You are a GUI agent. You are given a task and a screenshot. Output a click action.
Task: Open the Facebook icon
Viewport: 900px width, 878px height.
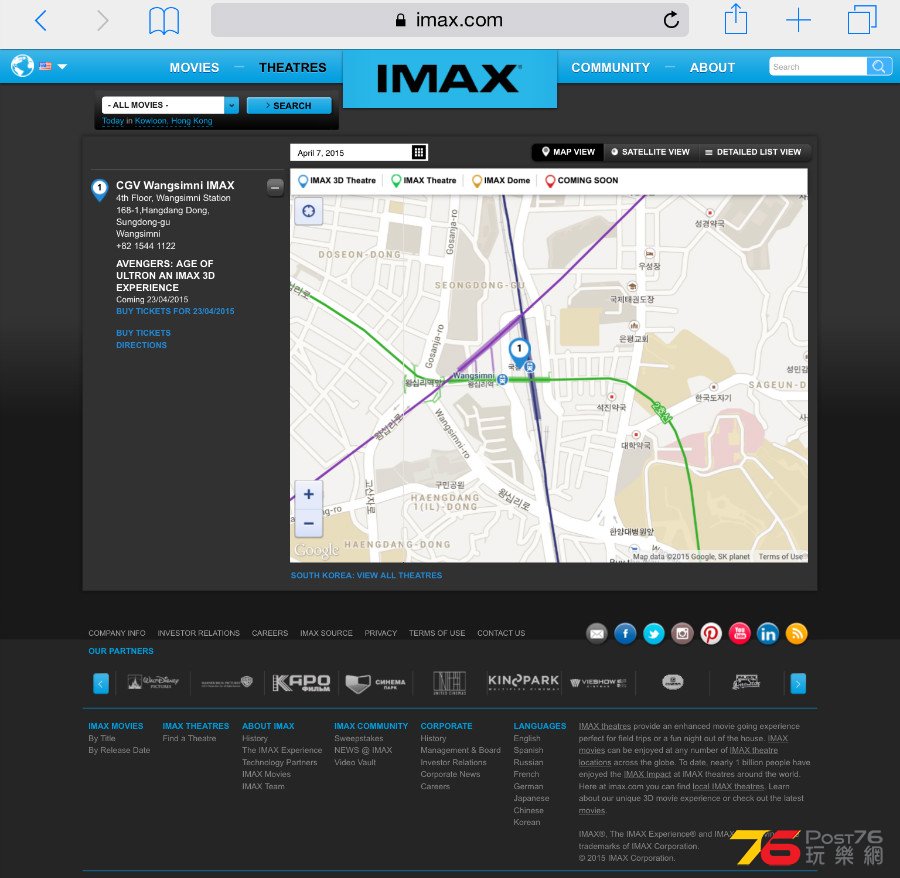click(x=625, y=634)
